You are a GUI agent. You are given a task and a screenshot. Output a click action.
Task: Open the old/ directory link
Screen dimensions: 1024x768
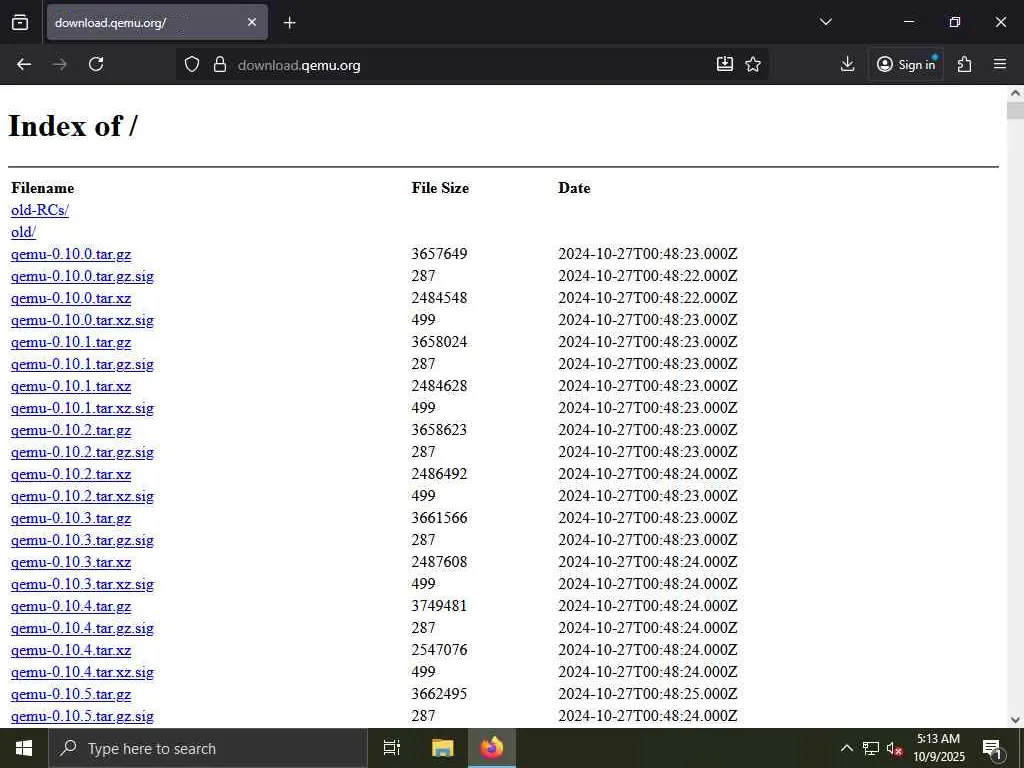[24, 232]
